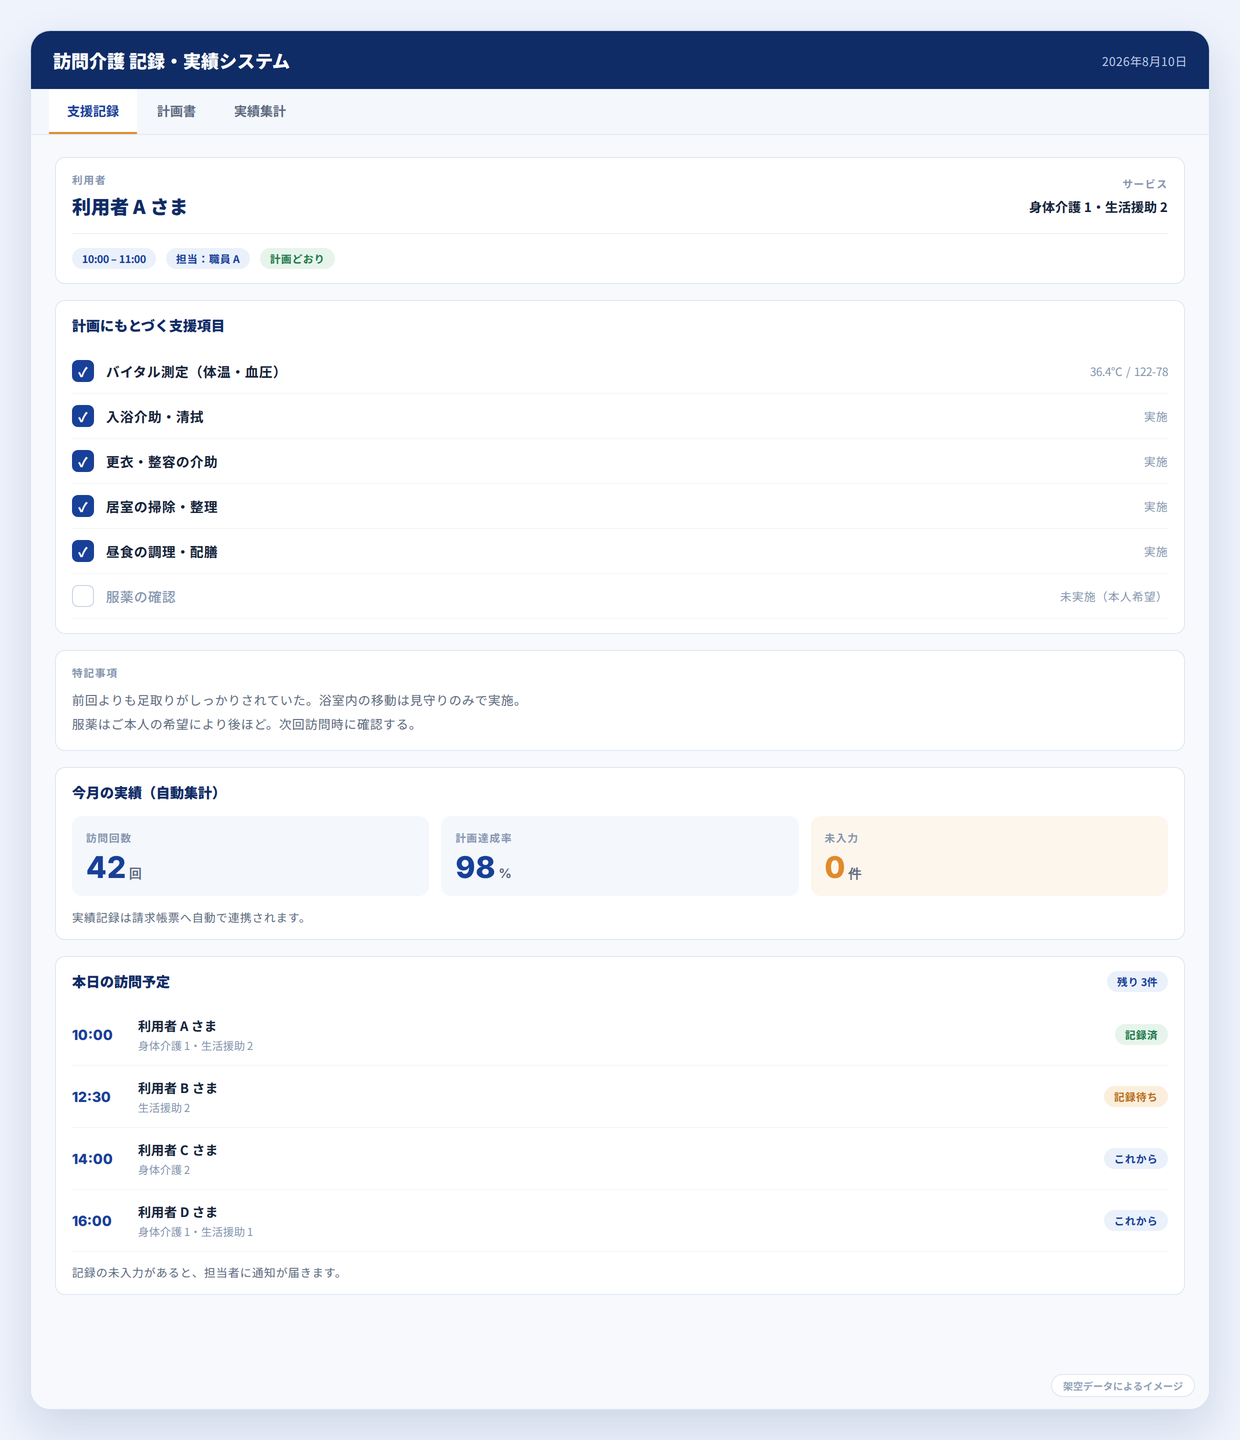This screenshot has width=1240, height=1440.
Task: Click the 残り 3件 badge
Action: coord(1137,982)
